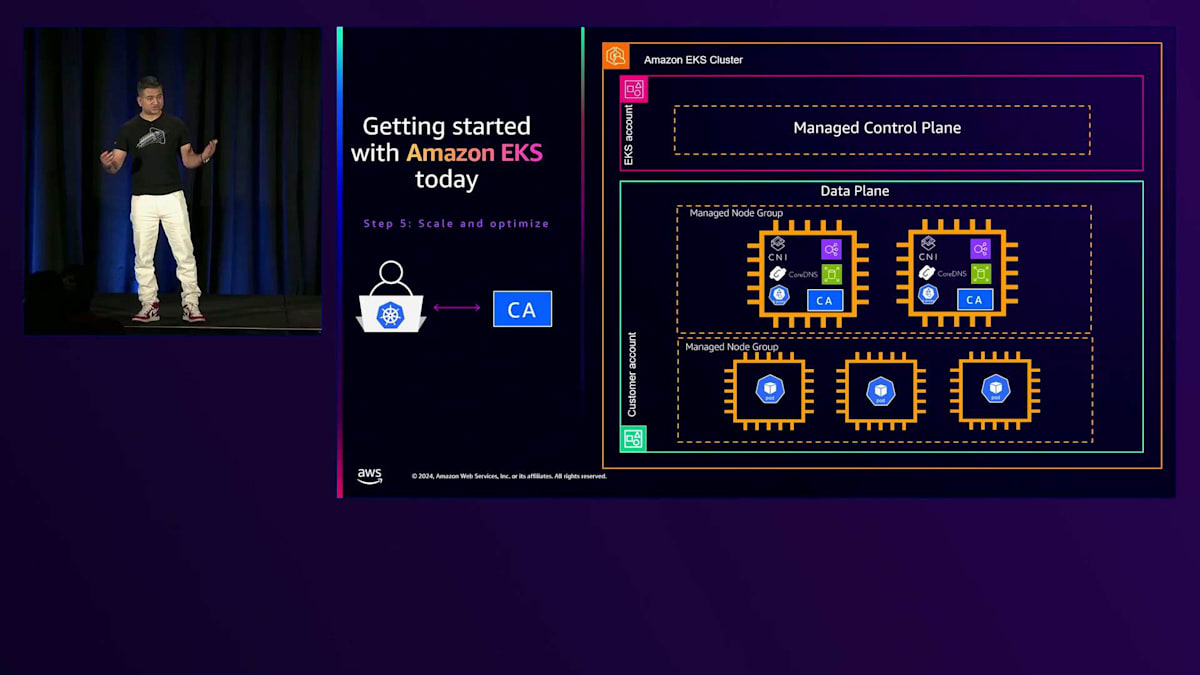The height and width of the screenshot is (675, 1200).
Task: Click the vertical 'Customer account' label
Action: [632, 375]
